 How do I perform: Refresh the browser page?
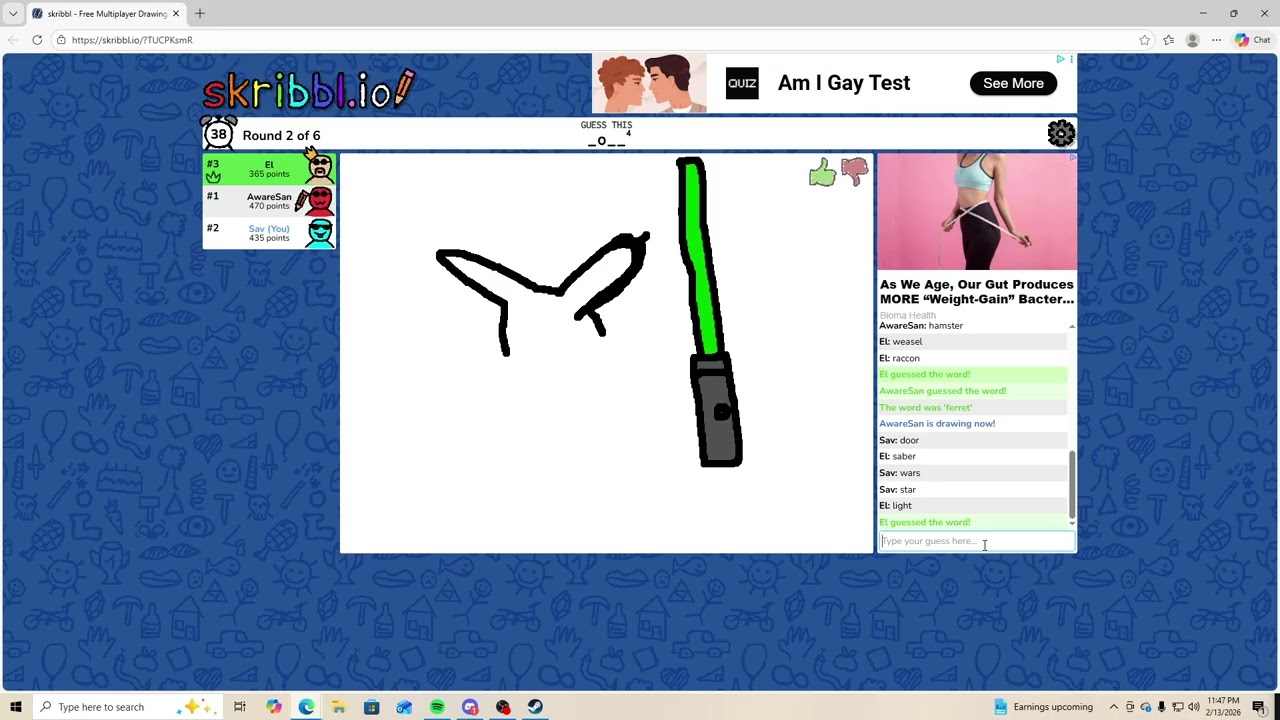tap(37, 40)
